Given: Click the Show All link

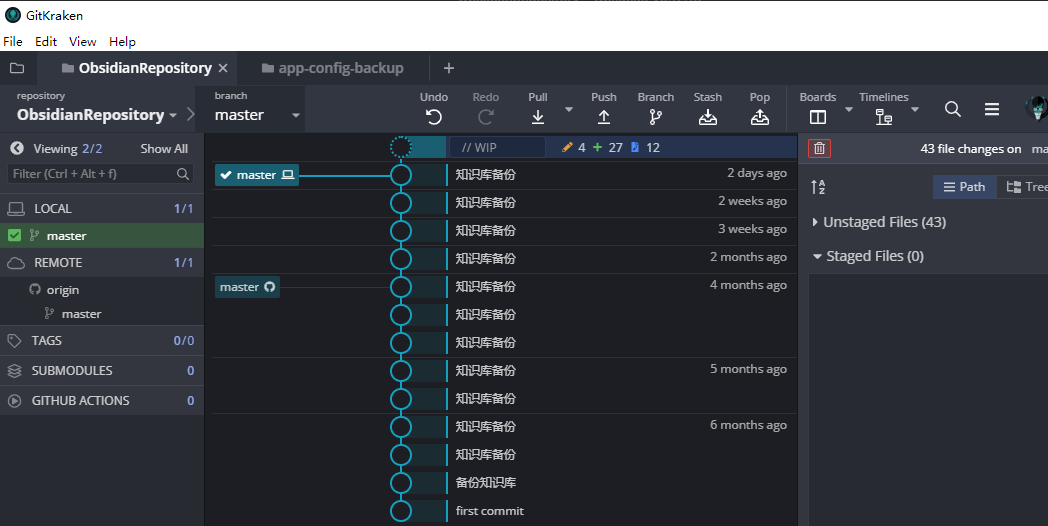Looking at the screenshot, I should tap(164, 149).
